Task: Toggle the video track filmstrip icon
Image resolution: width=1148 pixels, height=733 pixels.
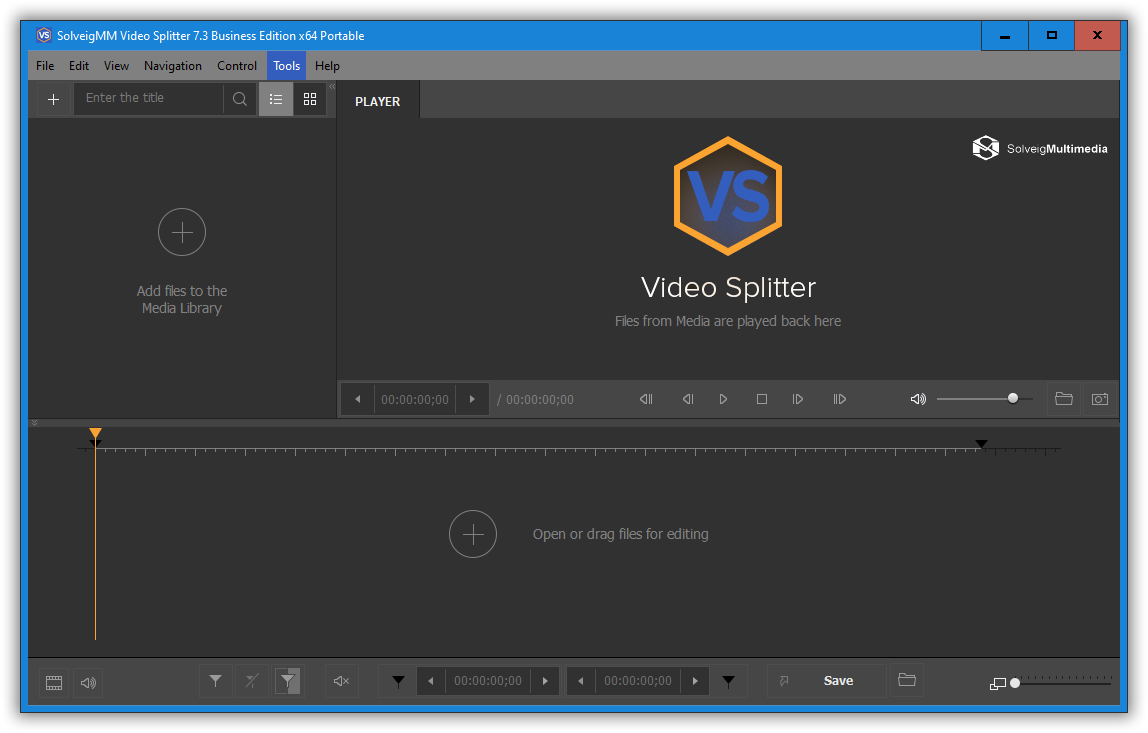Action: (x=54, y=682)
